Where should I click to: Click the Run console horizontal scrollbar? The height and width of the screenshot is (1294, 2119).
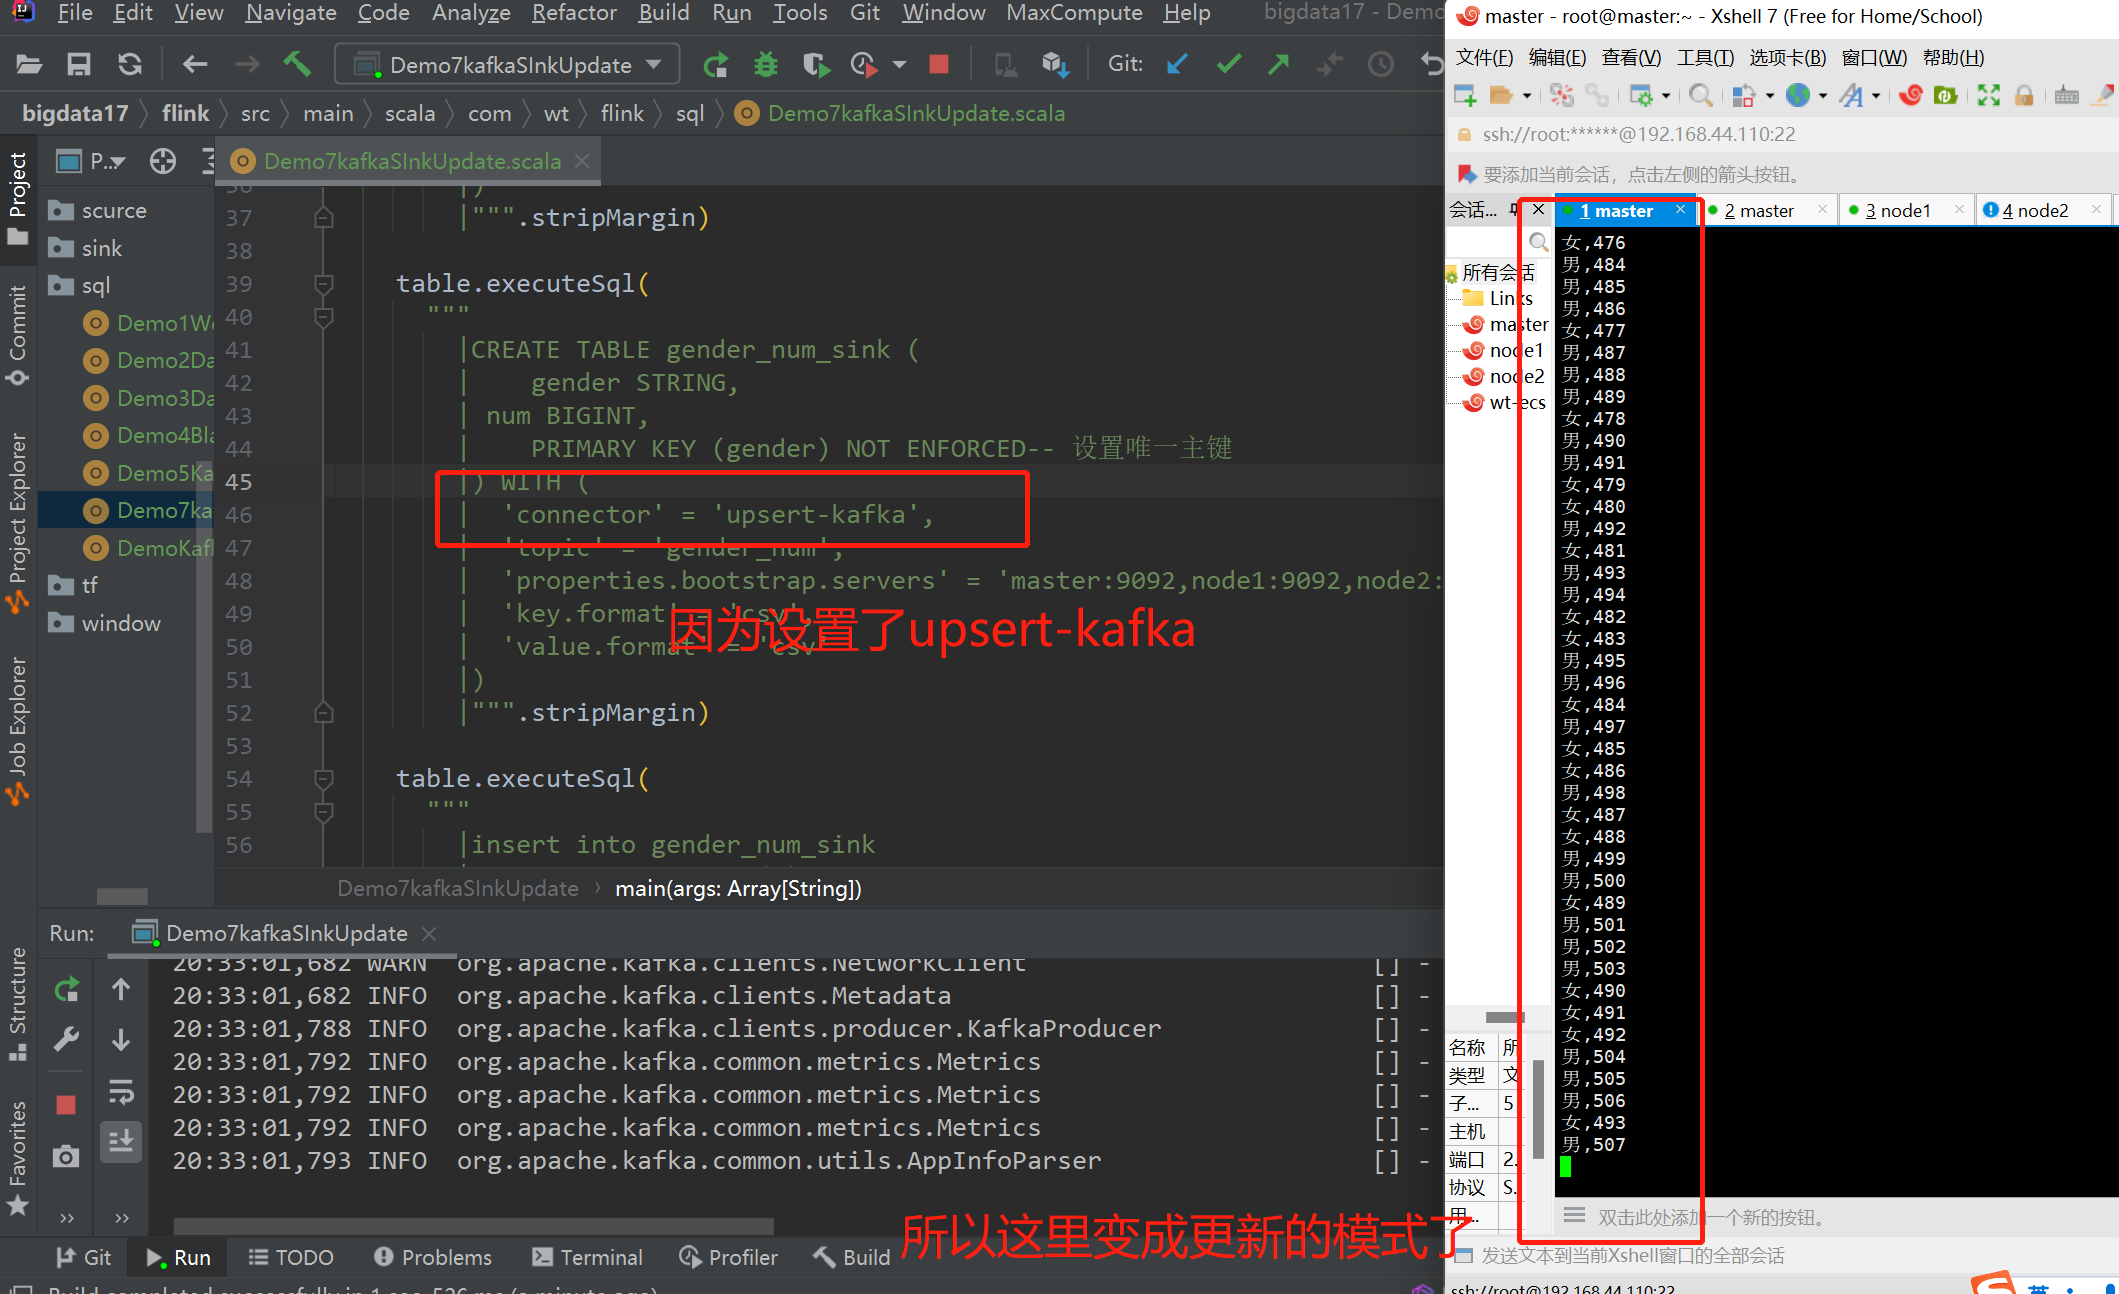click(473, 1225)
